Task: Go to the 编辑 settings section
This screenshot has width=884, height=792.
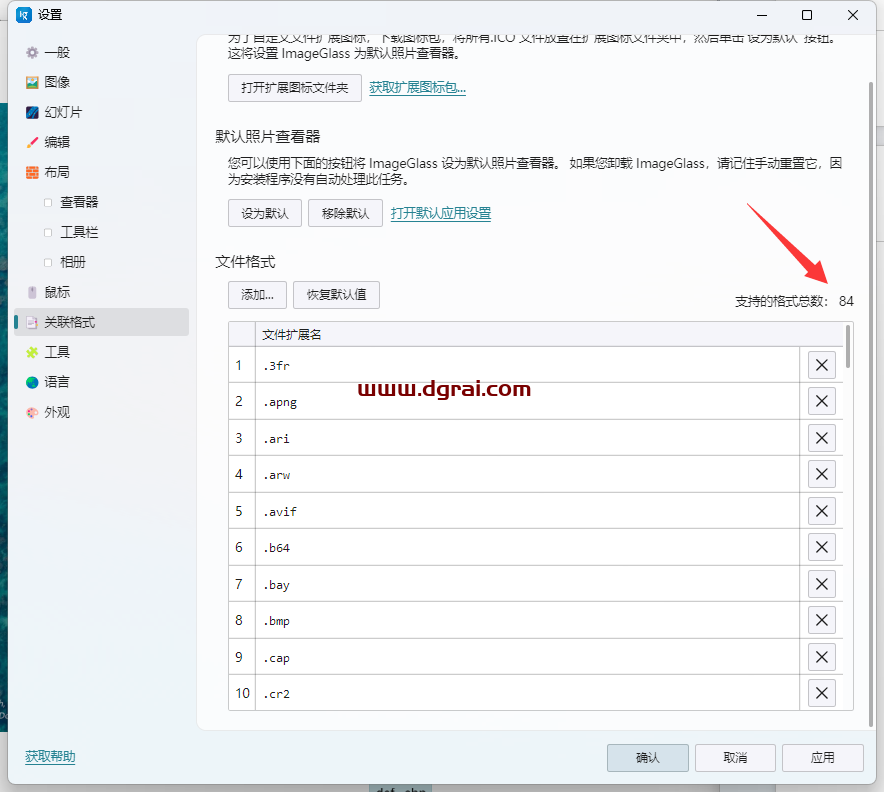Action: coord(101,142)
